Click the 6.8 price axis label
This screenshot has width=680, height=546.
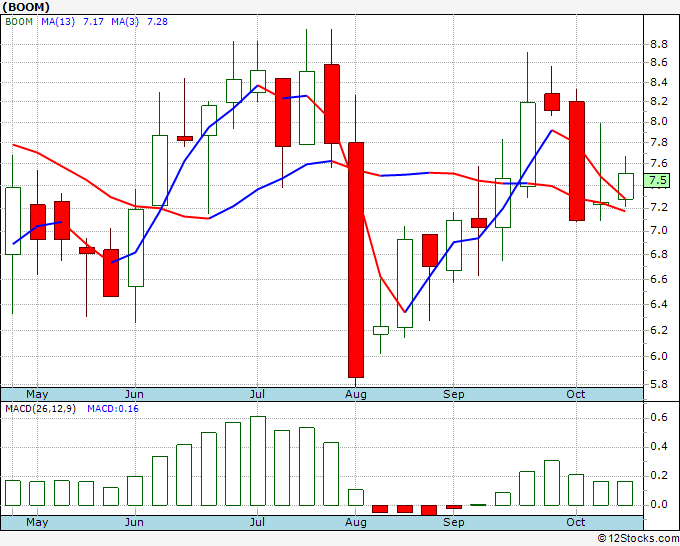point(658,254)
